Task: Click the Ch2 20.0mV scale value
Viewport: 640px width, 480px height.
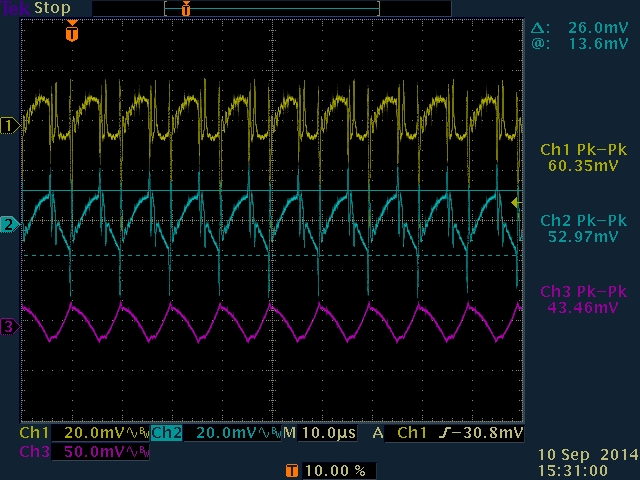Action: pos(233,433)
